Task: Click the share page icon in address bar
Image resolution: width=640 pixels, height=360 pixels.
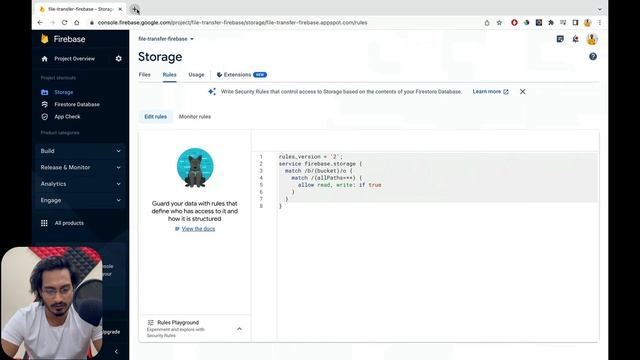Action: tap(487, 22)
